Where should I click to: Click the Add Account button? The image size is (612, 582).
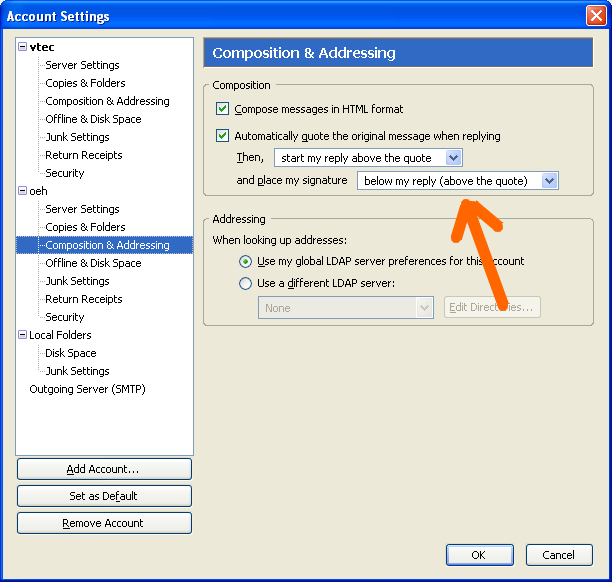(x=104, y=469)
